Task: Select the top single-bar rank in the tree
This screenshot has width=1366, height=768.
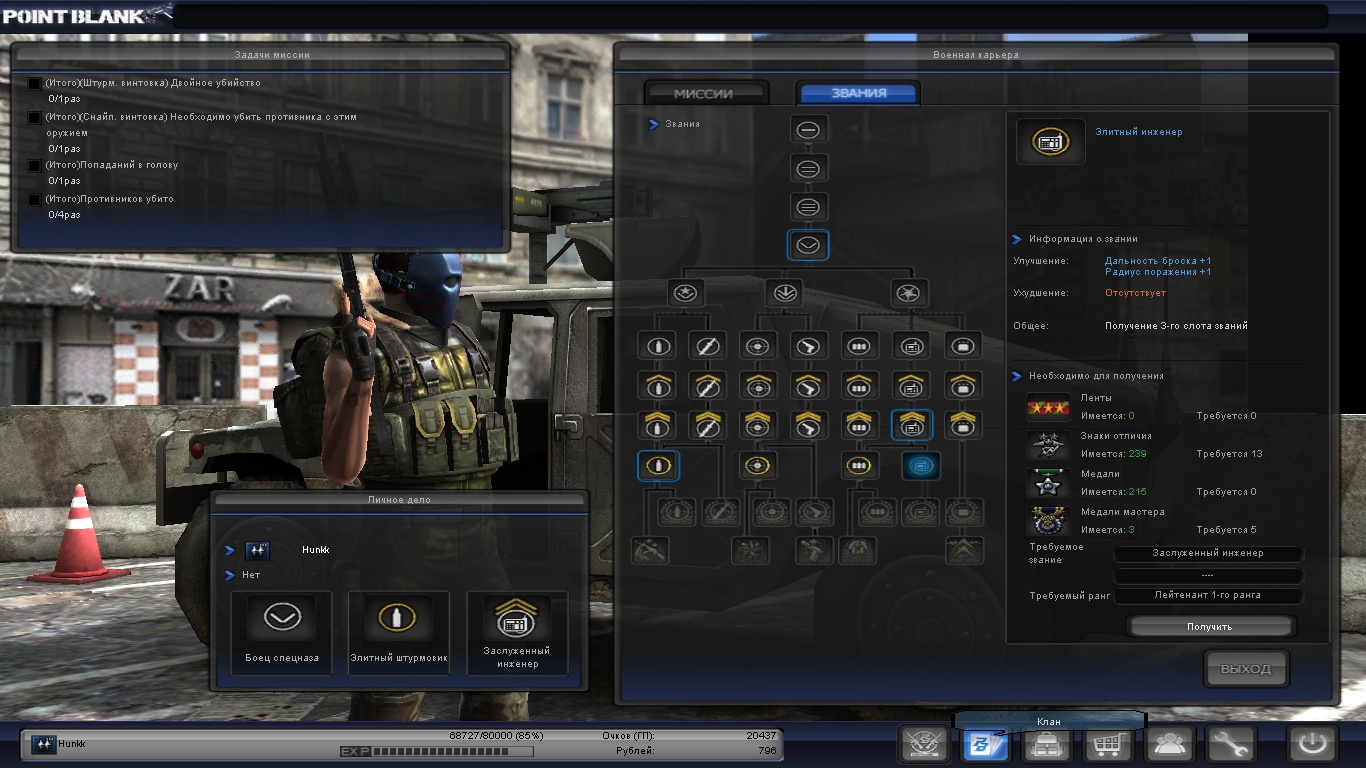Action: 808,129
